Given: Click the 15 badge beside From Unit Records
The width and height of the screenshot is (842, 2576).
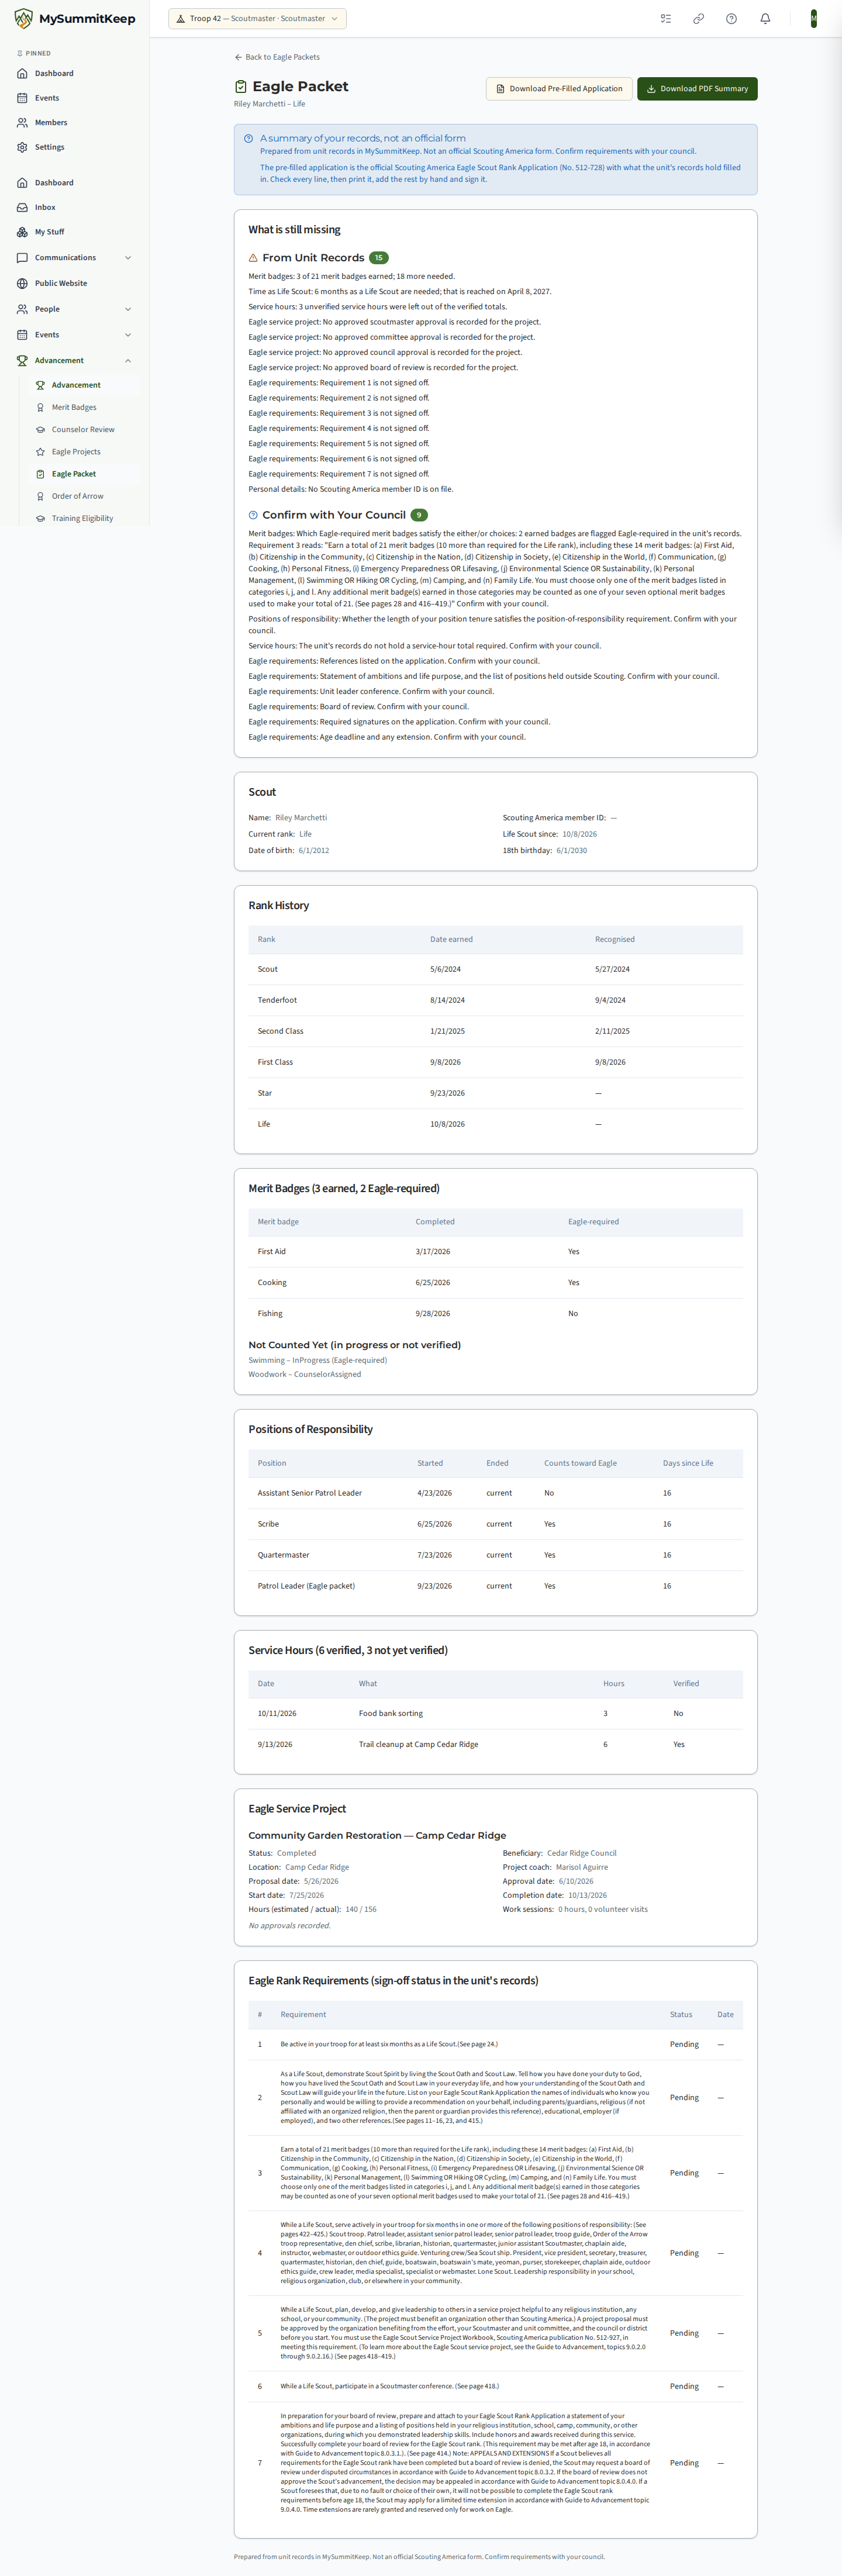Looking at the screenshot, I should (378, 258).
